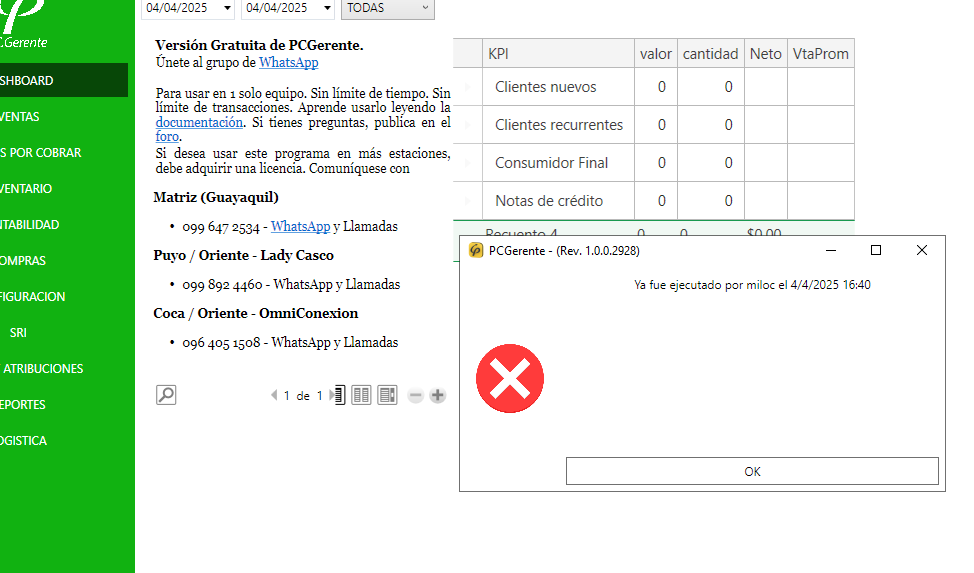The image size is (974, 573).
Task: Click the magnifier search icon in document viewer
Action: [x=166, y=395]
